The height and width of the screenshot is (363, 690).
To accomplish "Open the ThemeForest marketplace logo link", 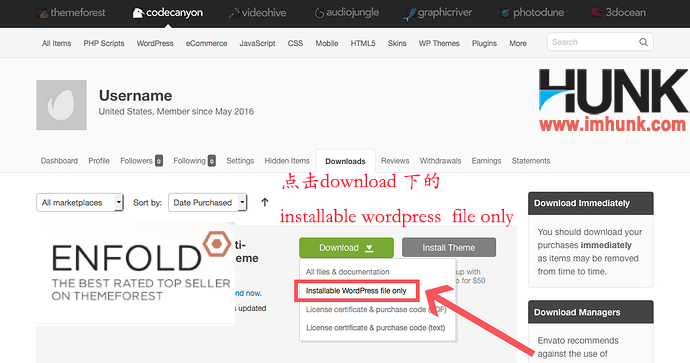I will (x=72, y=13).
